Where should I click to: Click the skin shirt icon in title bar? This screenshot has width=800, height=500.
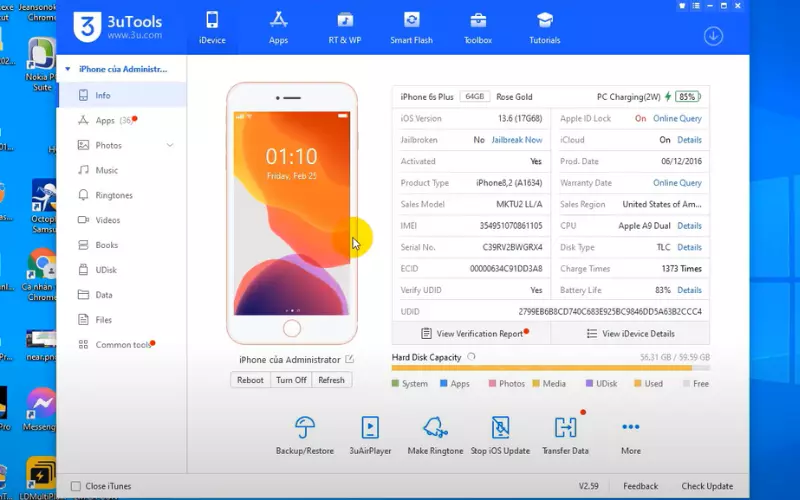[682, 6]
